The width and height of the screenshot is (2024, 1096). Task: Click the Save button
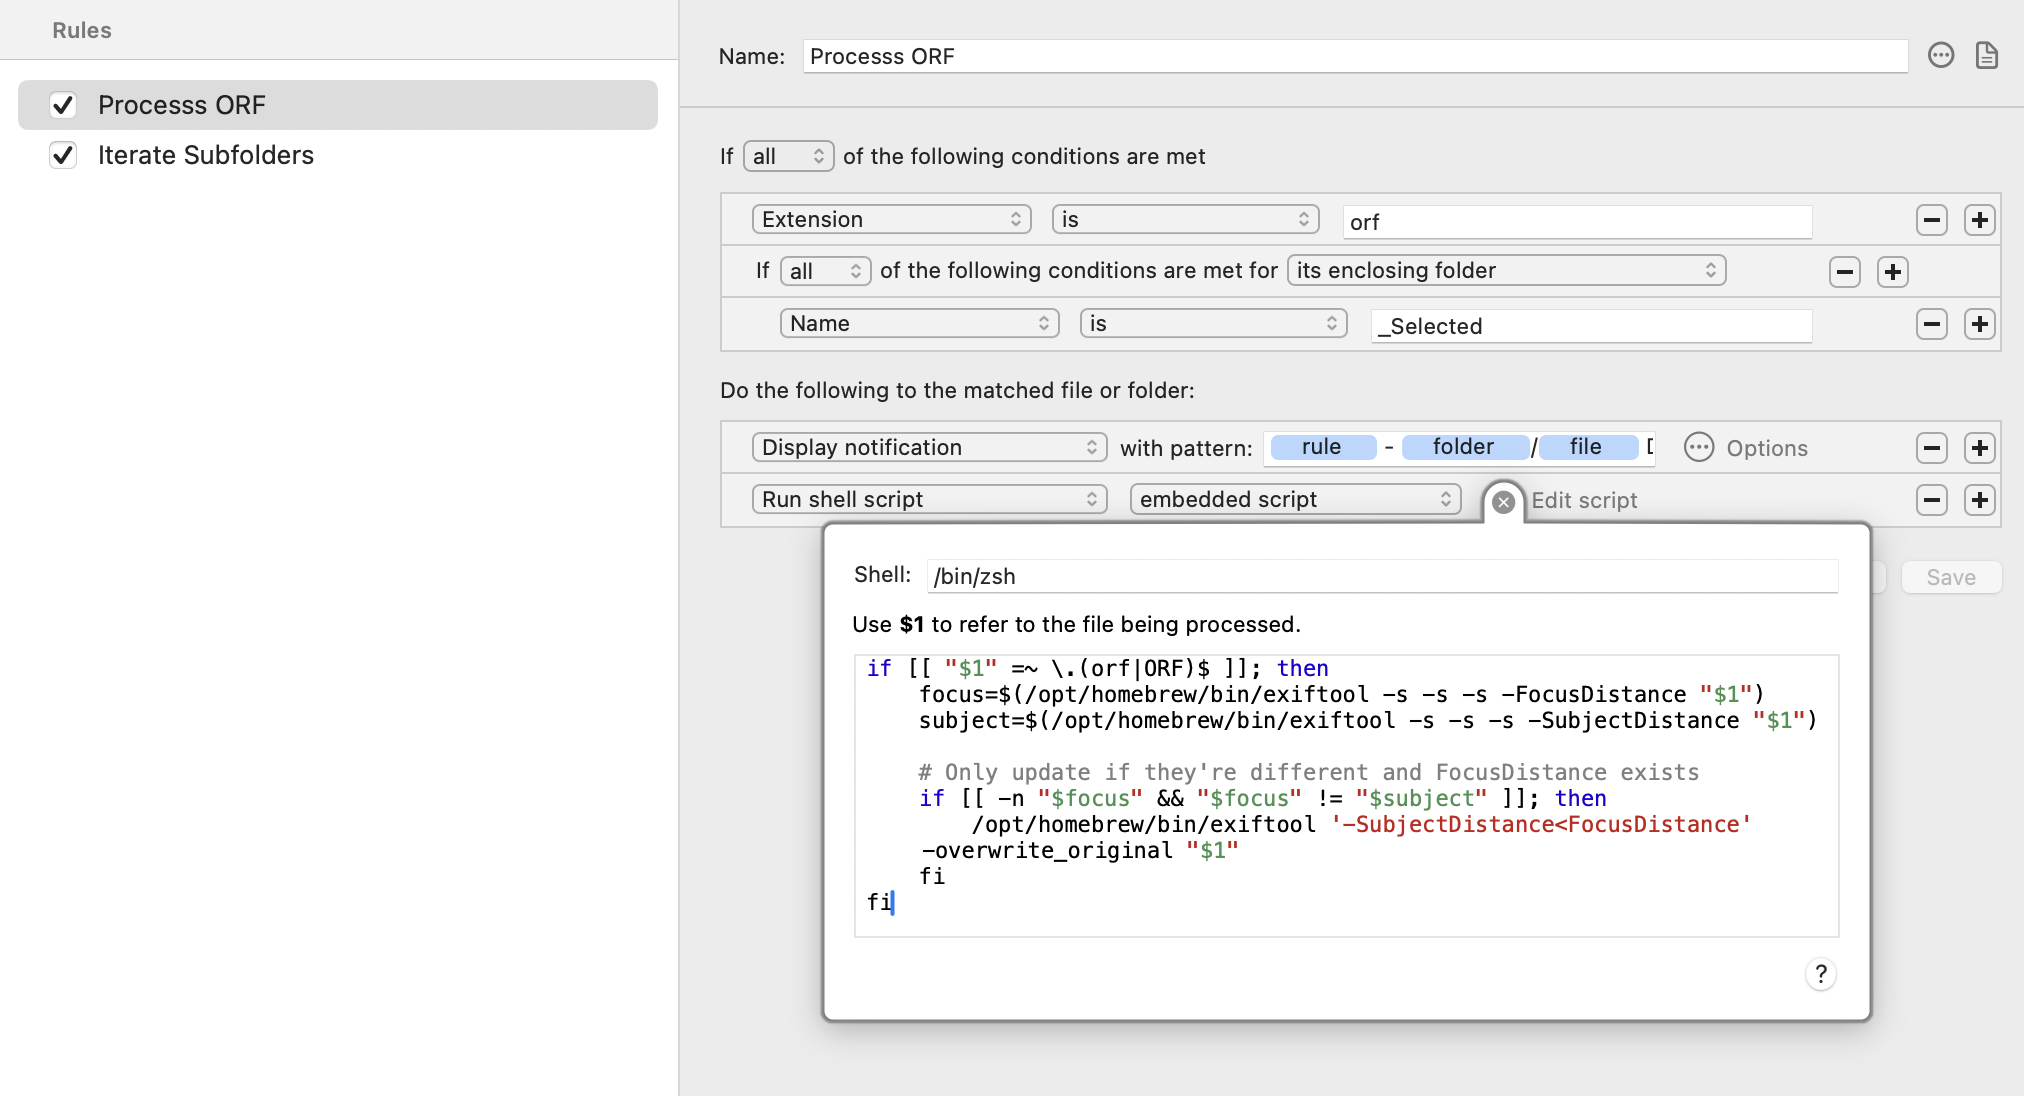1950,577
